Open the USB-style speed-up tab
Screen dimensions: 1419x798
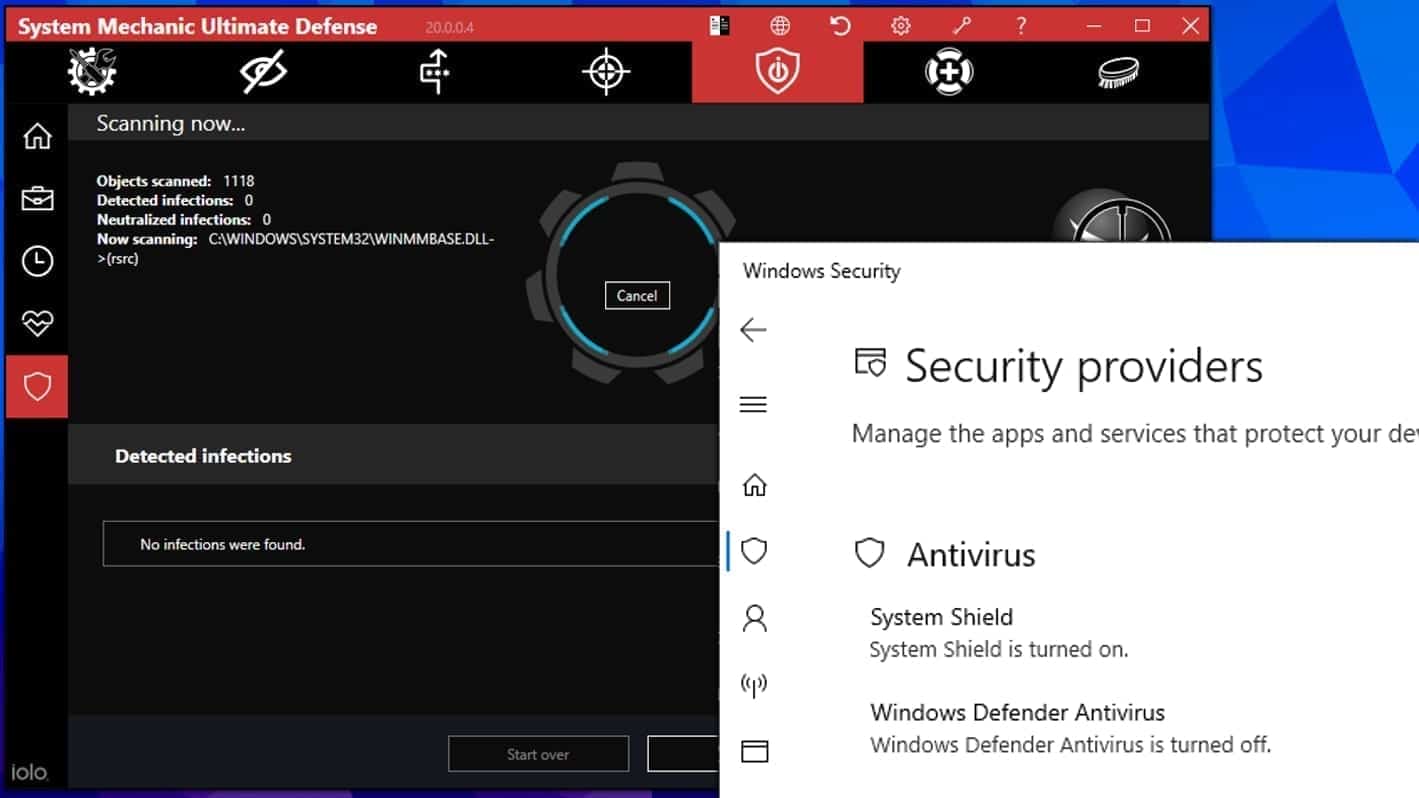pos(434,72)
